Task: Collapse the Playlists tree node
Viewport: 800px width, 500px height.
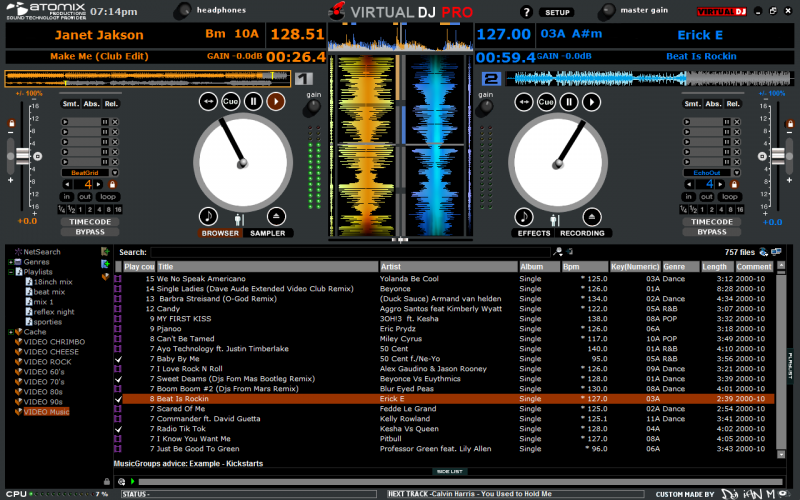Action: click(x=10, y=272)
